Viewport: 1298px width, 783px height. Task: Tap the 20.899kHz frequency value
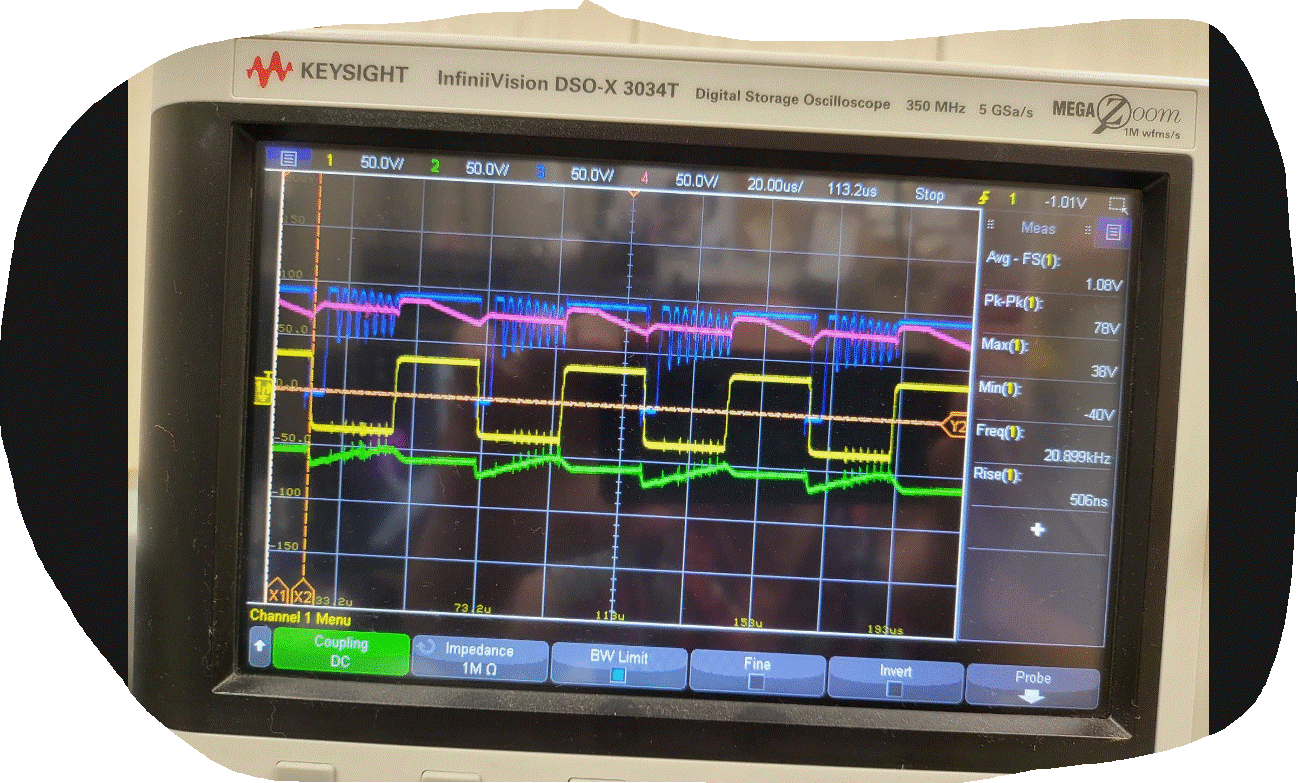click(x=1077, y=456)
